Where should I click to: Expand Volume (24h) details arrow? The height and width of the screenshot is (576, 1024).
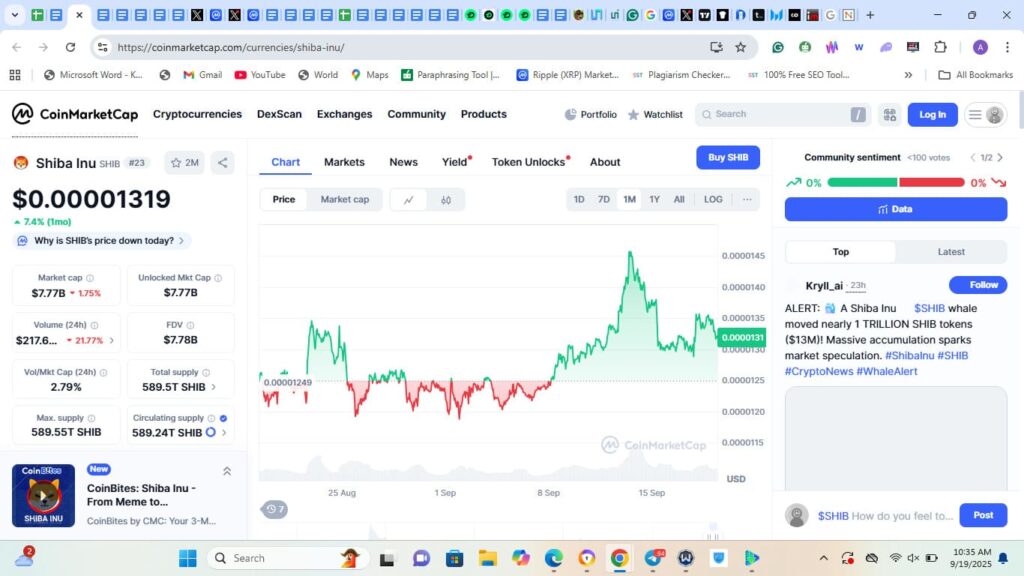point(112,340)
